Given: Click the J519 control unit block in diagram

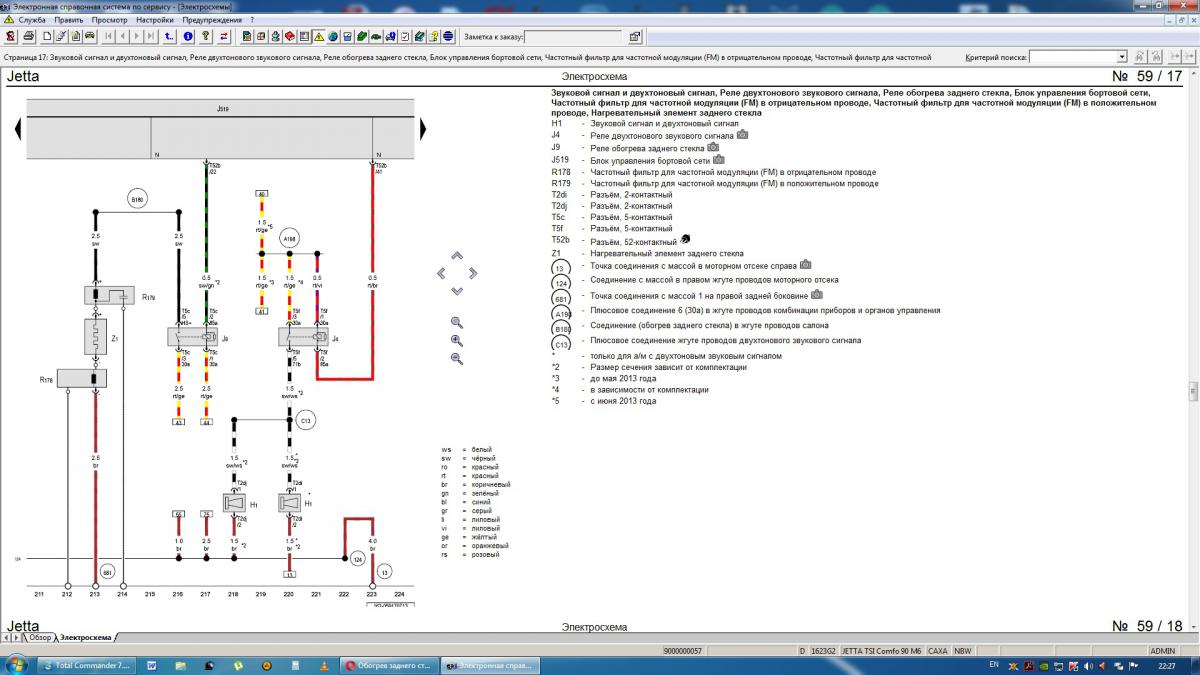Looking at the screenshot, I should tap(219, 129).
